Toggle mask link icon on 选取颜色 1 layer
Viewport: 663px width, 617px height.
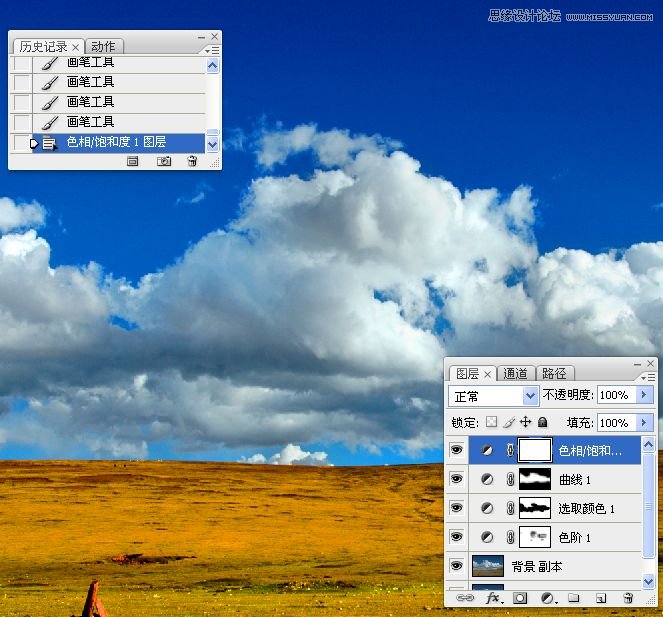click(x=510, y=508)
